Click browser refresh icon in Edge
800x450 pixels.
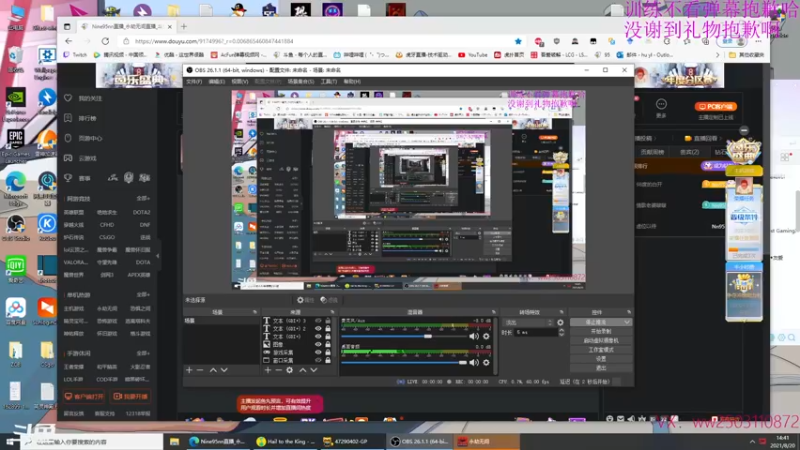click(x=105, y=41)
